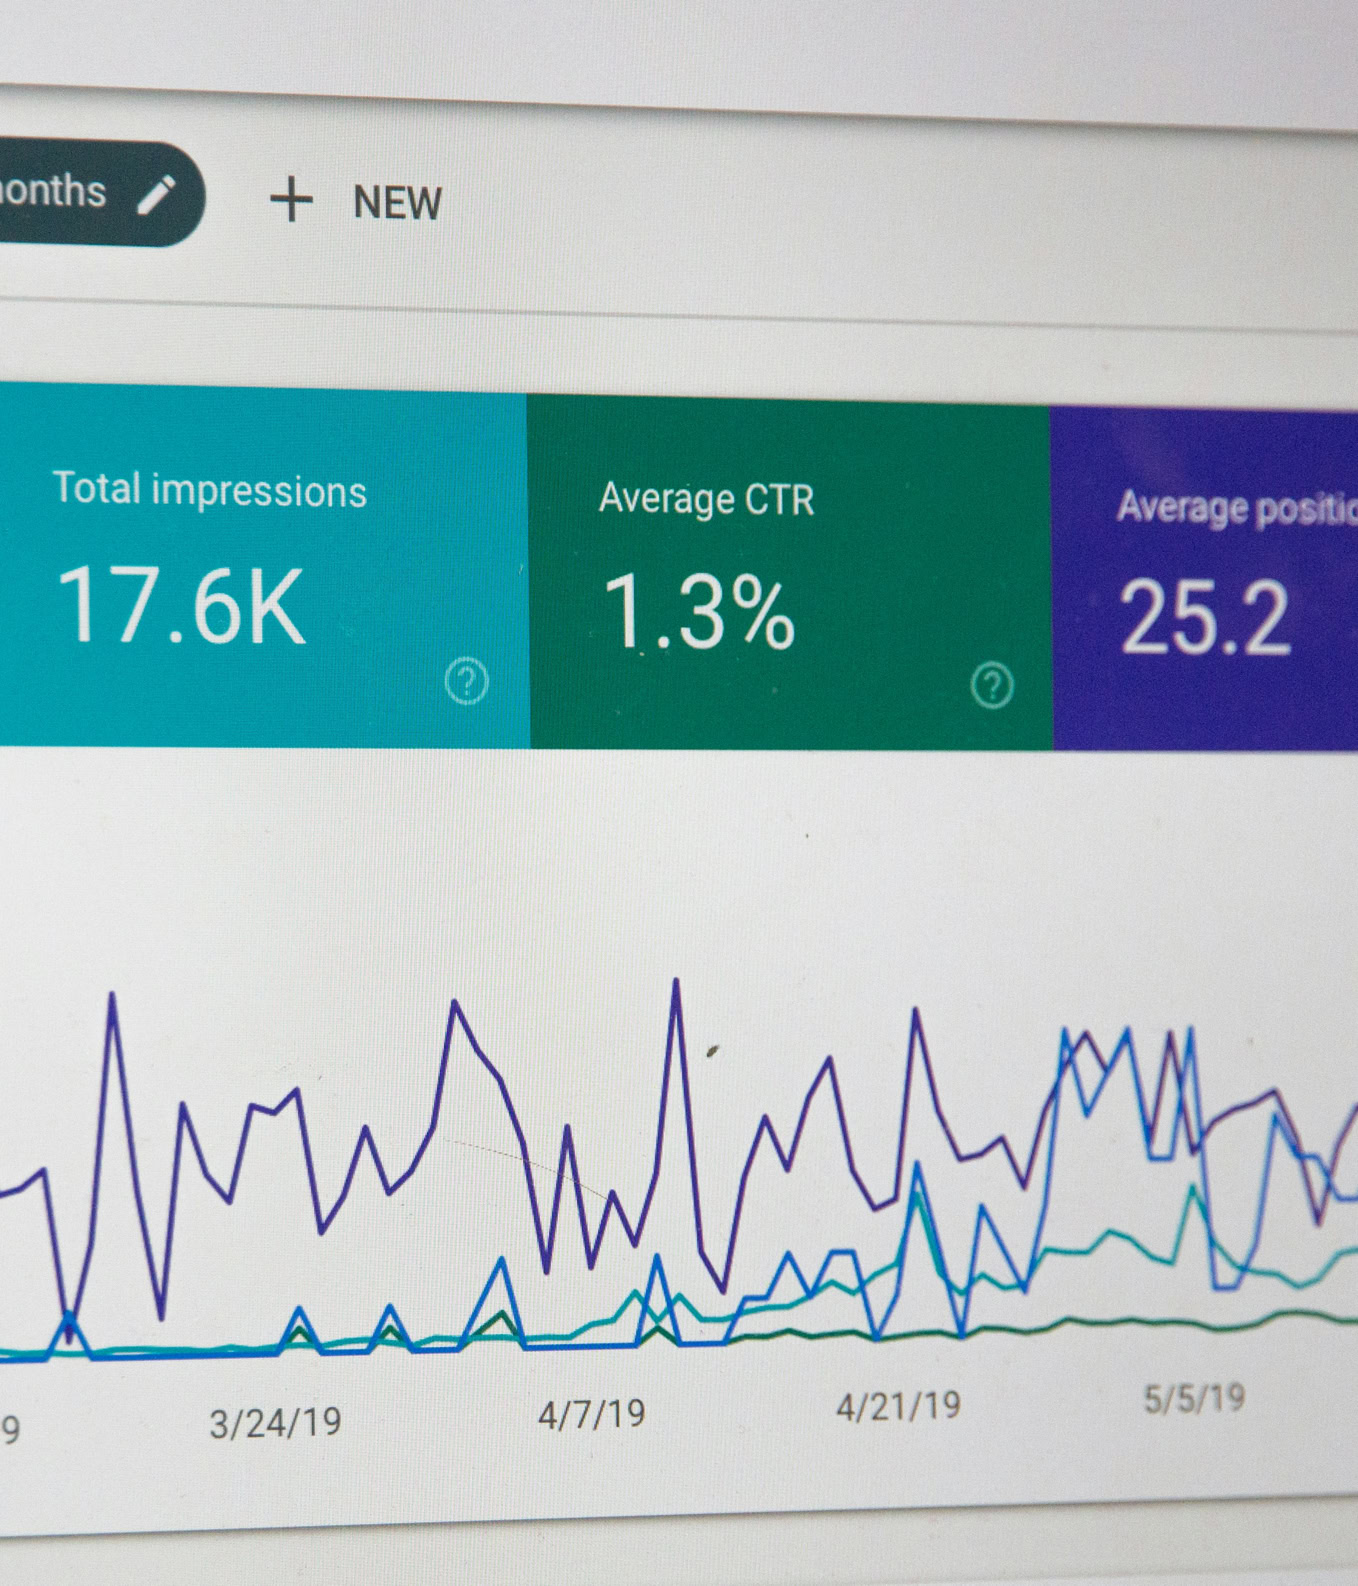Click the plus icon beside NEW
Viewport: 1358px width, 1586px height.
(291, 199)
